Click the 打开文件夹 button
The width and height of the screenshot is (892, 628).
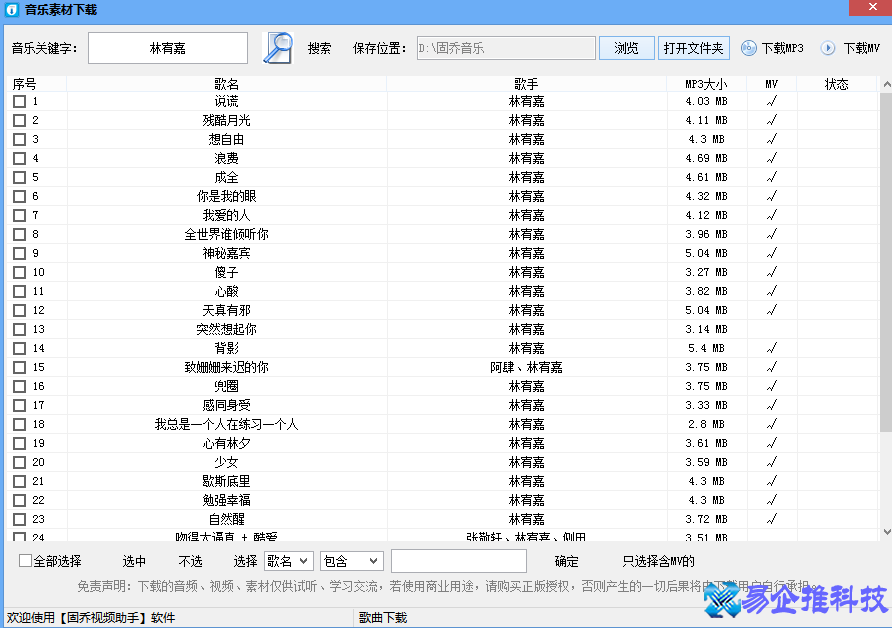tap(693, 46)
